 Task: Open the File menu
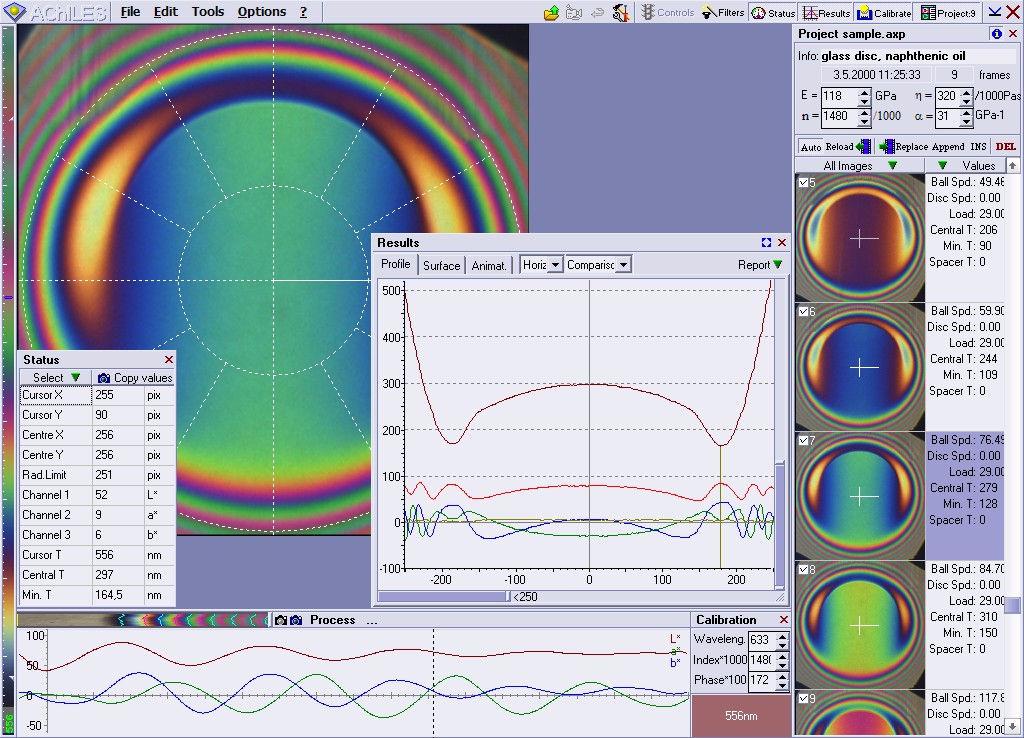[x=130, y=12]
